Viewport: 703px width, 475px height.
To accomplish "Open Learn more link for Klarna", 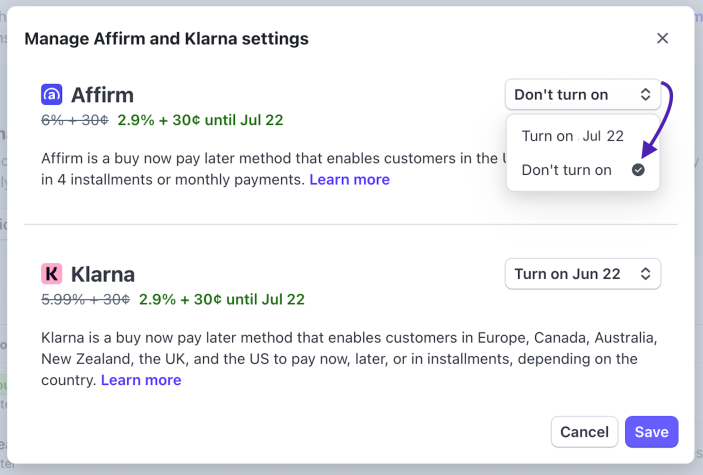I will tap(141, 380).
